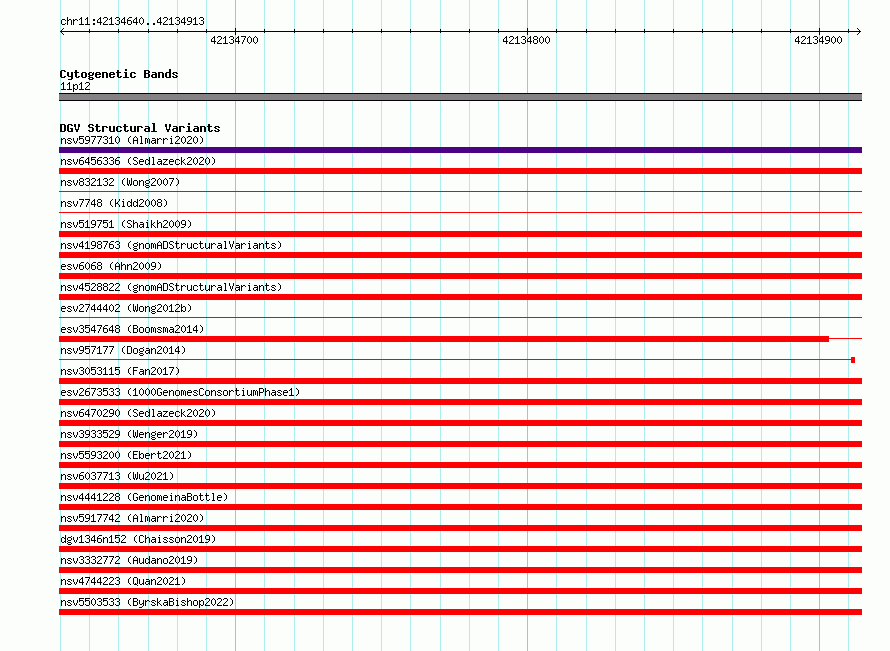Open nsv4441228 (GenomeinaBottle) label

click(x=144, y=497)
